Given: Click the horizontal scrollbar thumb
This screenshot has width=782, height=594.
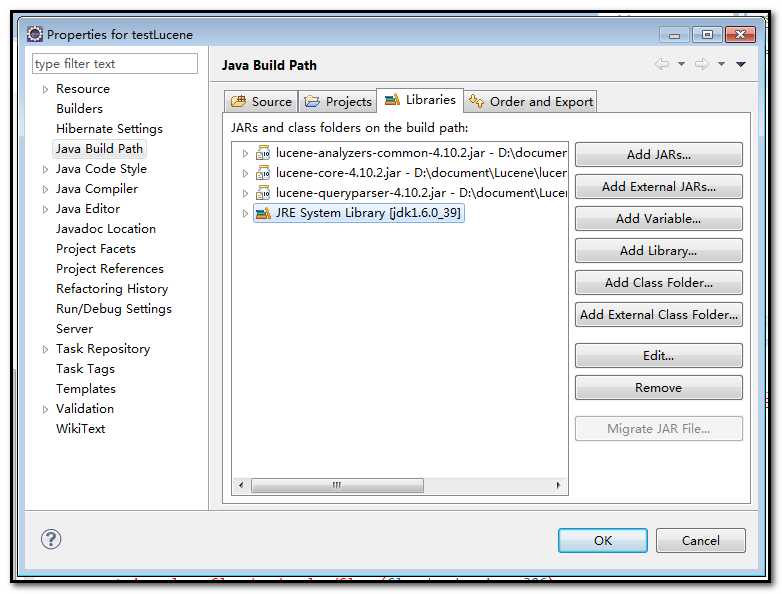Looking at the screenshot, I should click(x=337, y=485).
